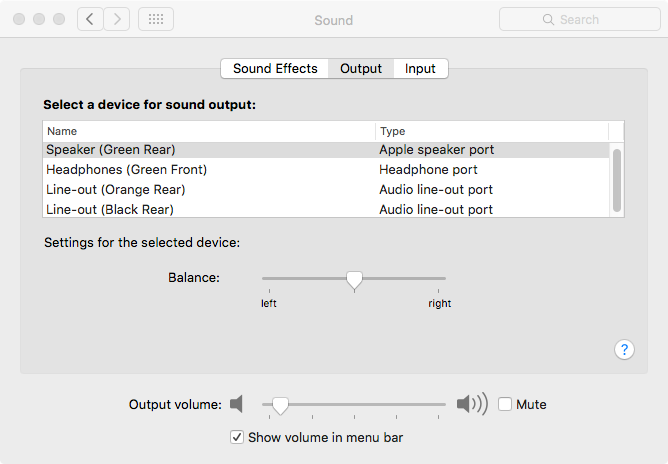Enable the Mute checkbox
This screenshot has height=464, width=668.
[x=505, y=404]
